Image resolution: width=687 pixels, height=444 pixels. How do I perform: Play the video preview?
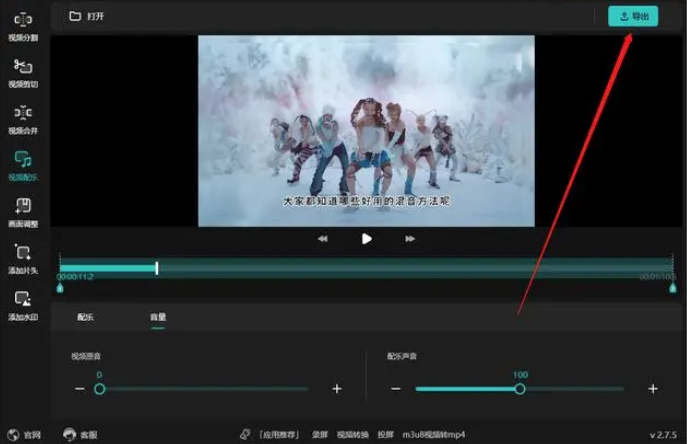coord(366,239)
